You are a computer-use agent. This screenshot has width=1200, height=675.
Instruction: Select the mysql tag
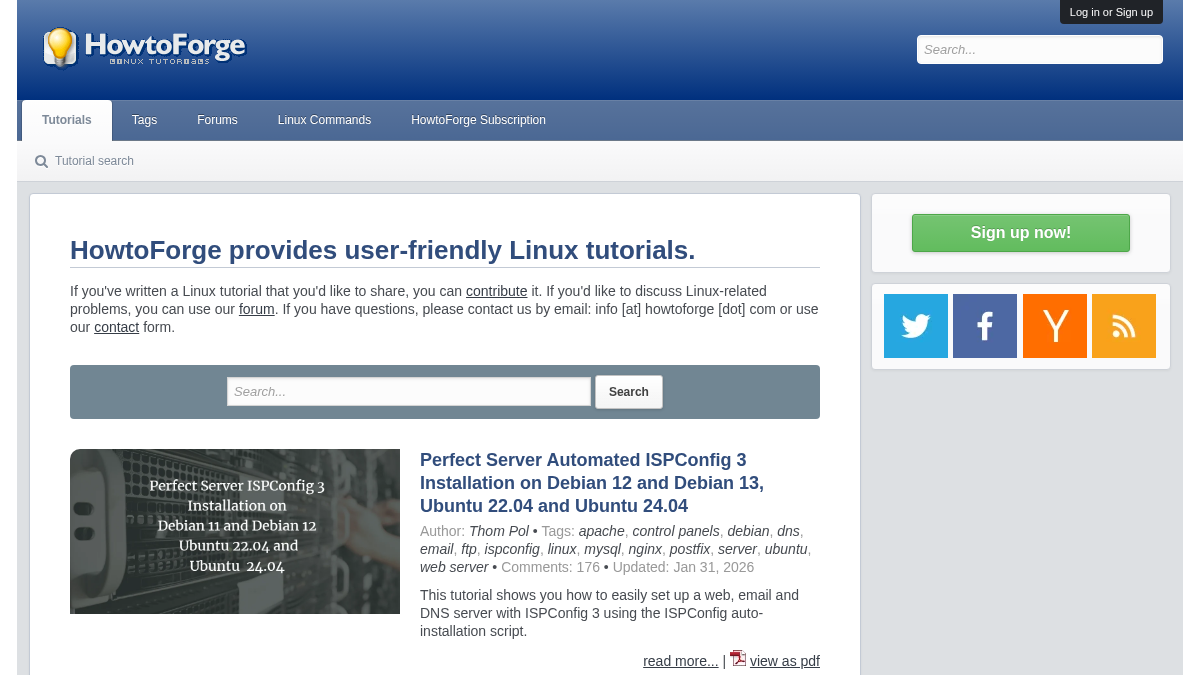click(603, 549)
